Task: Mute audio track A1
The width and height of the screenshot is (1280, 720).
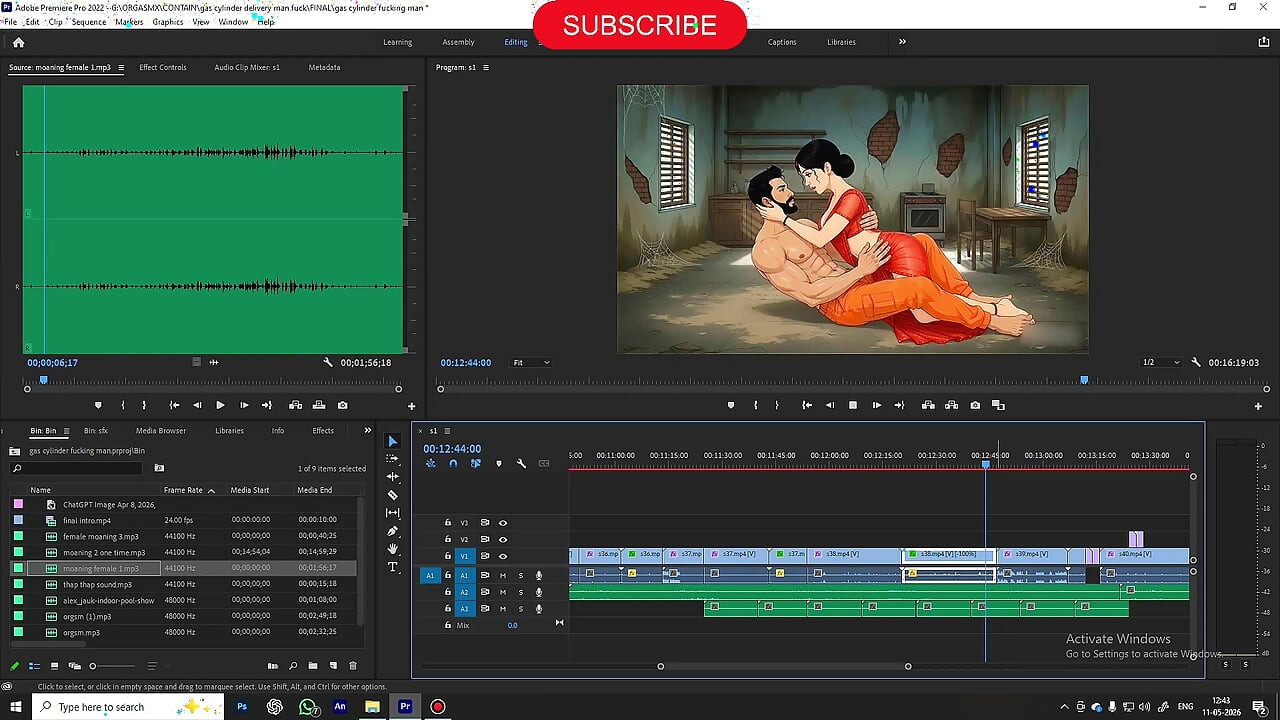Action: pyautogui.click(x=503, y=575)
